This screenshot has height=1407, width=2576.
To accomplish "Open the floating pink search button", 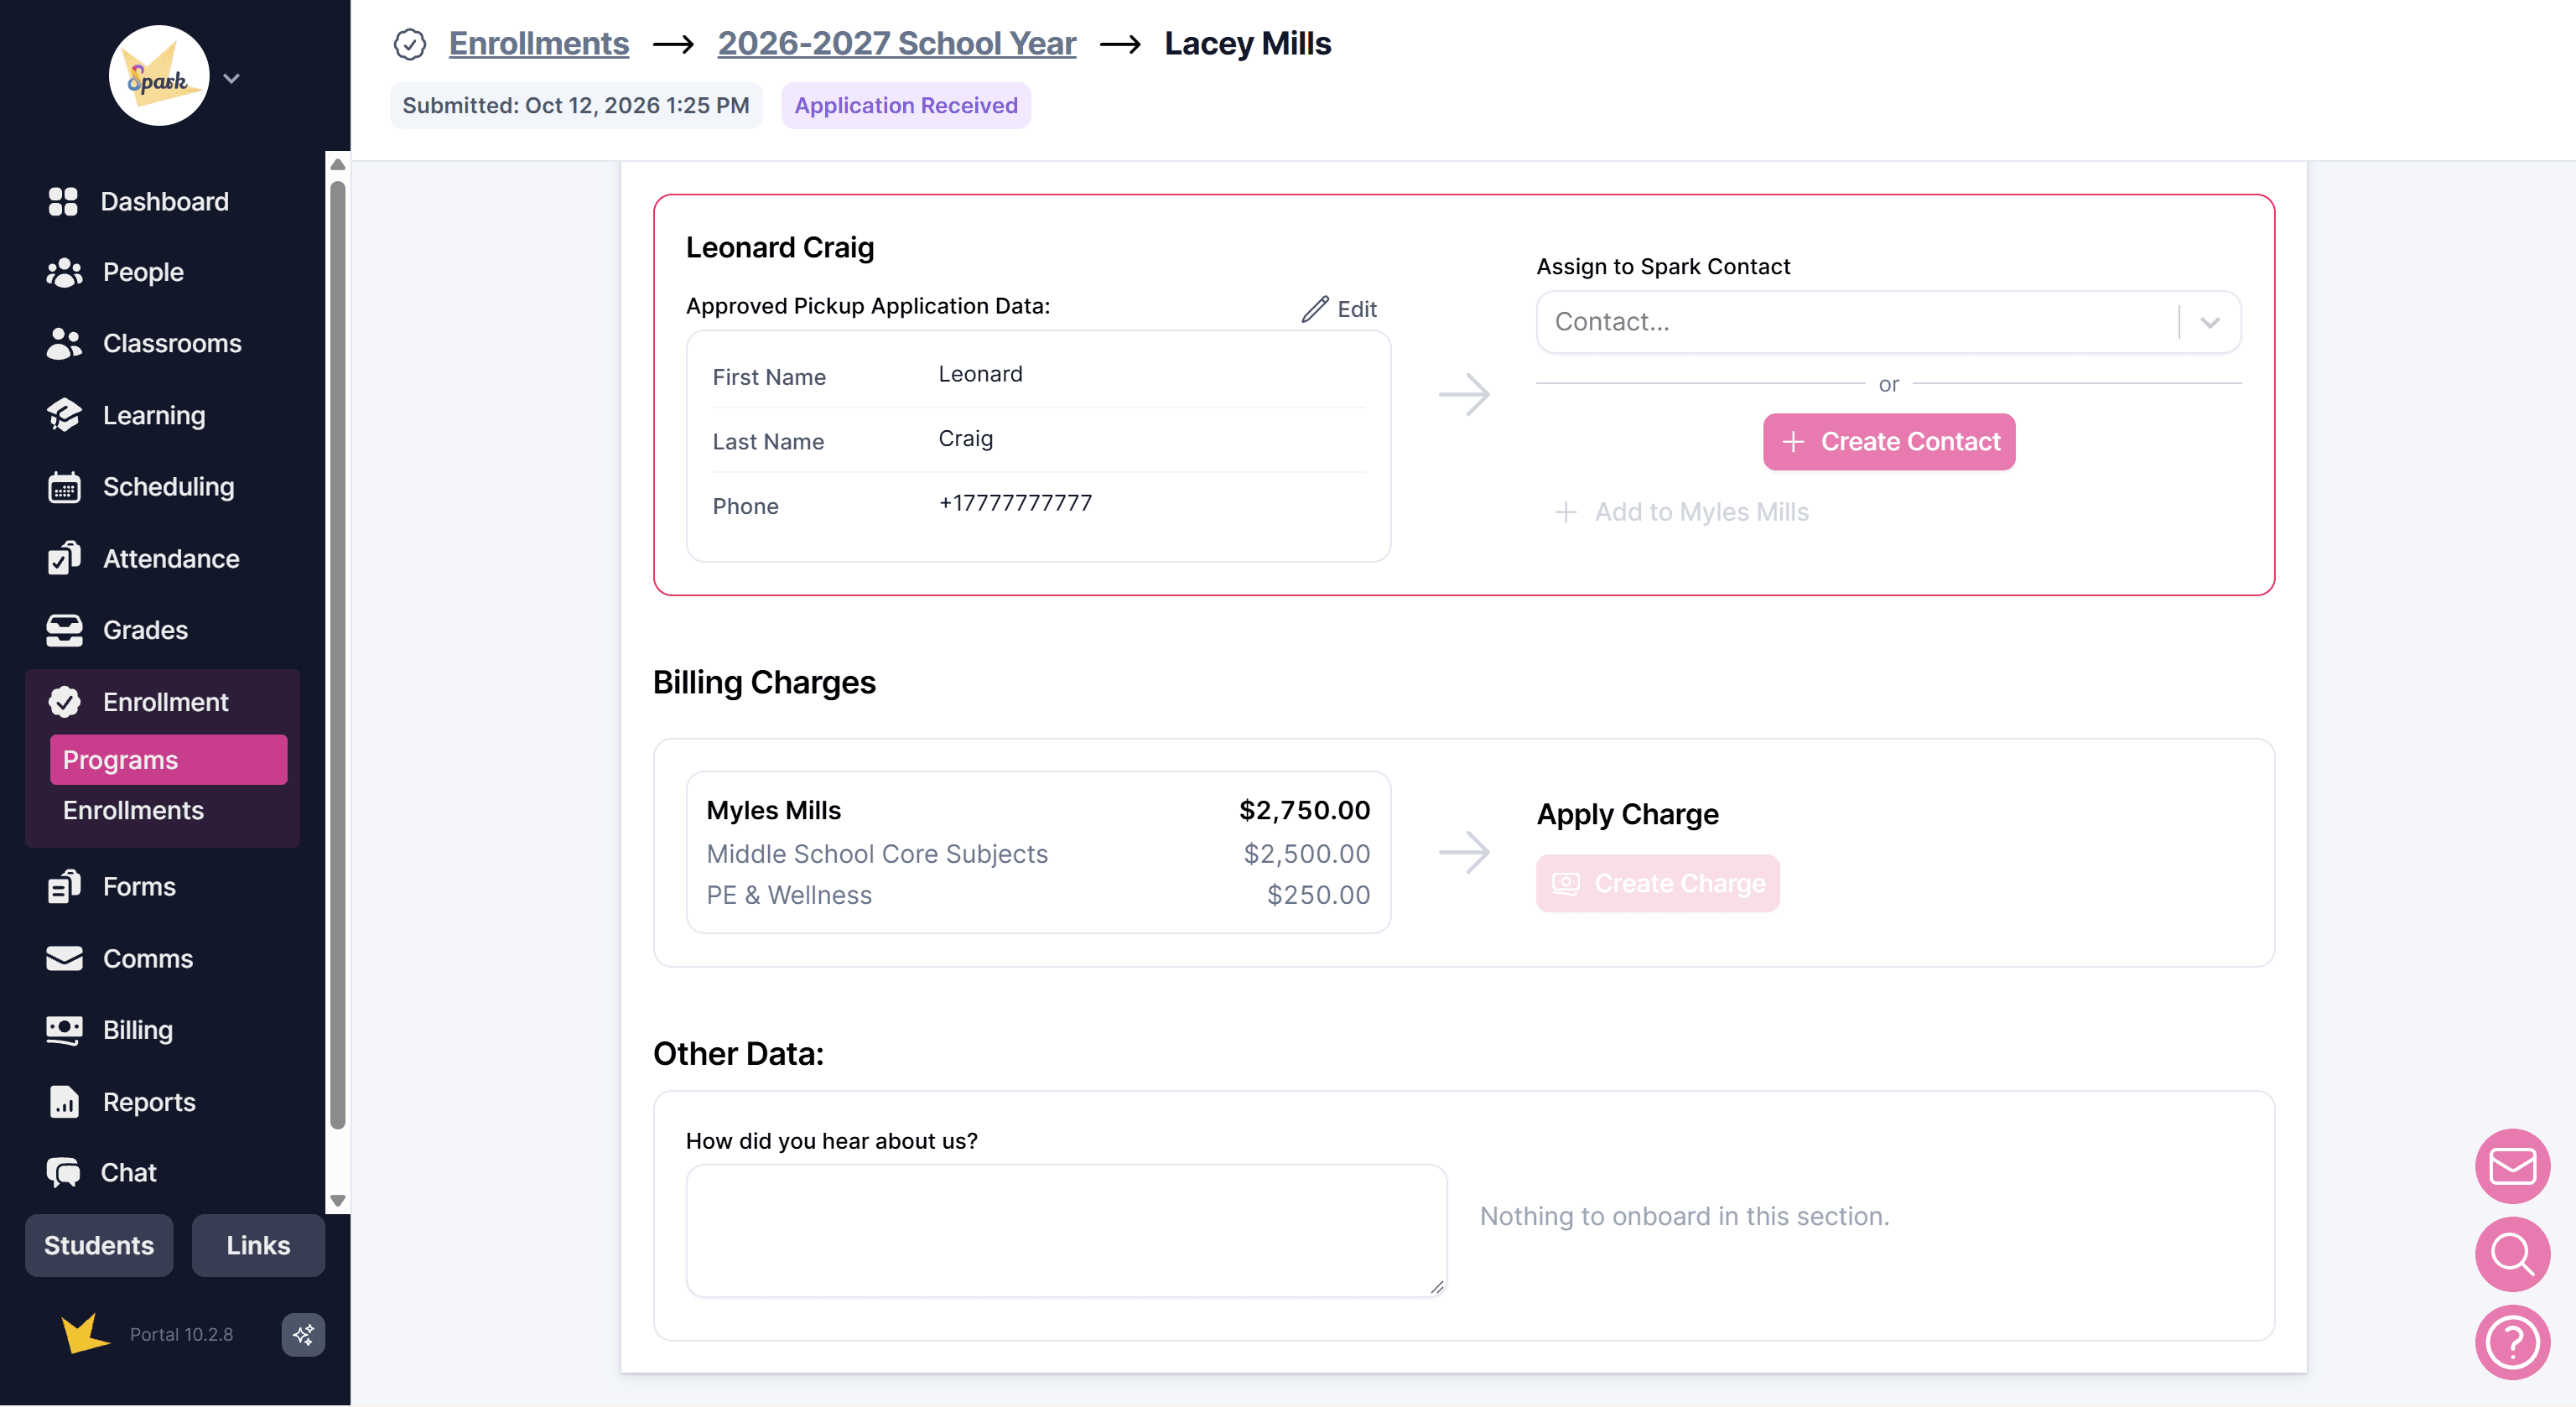I will point(2512,1254).
